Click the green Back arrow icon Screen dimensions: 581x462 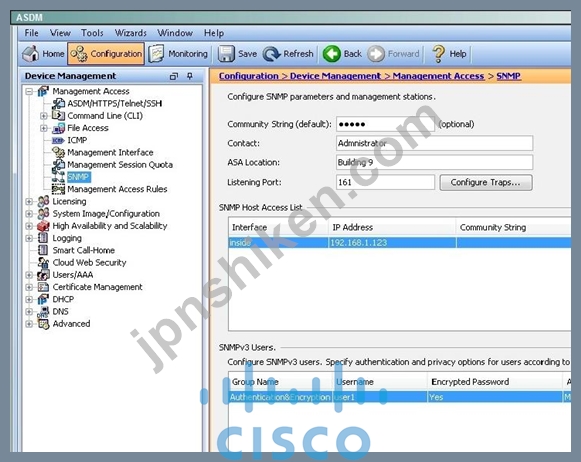[332, 54]
